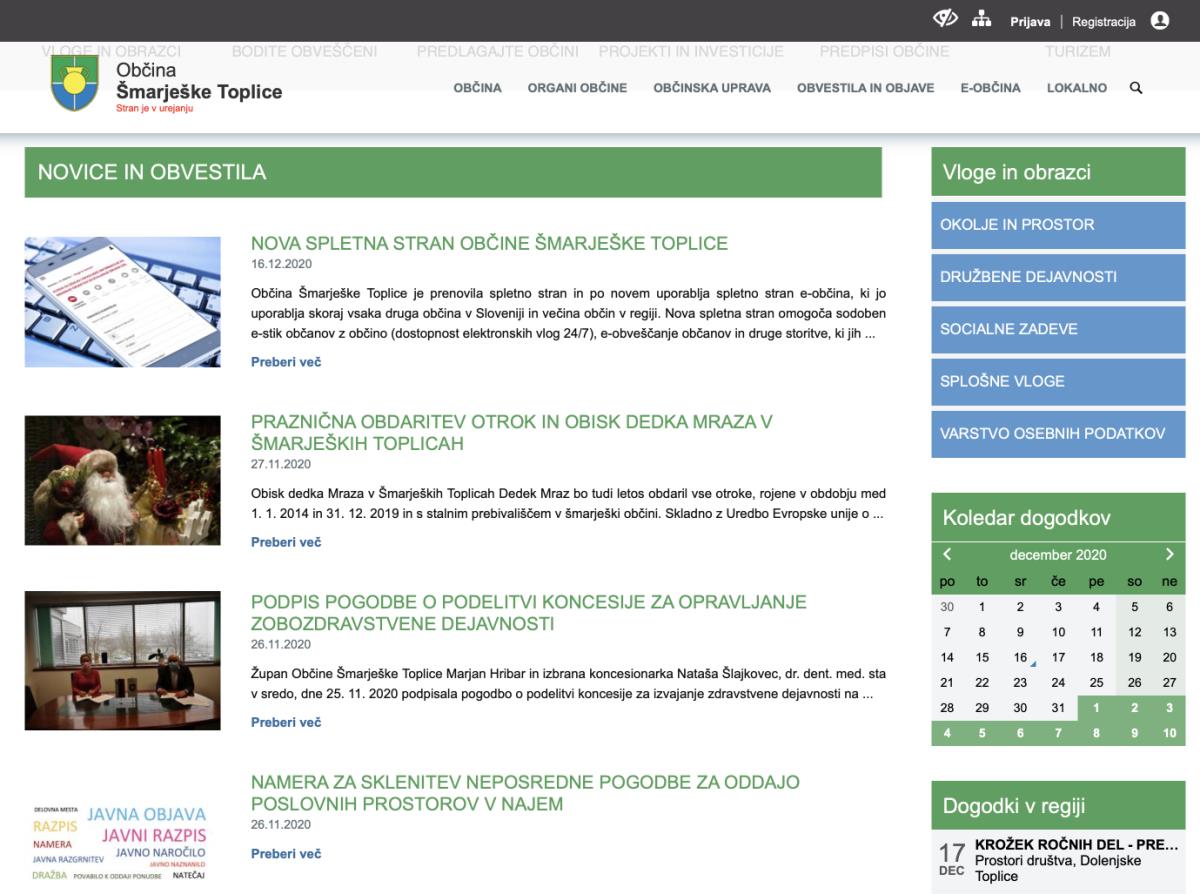Image resolution: width=1200 pixels, height=894 pixels.
Task: Select November 30 in the calendar
Action: tap(947, 606)
